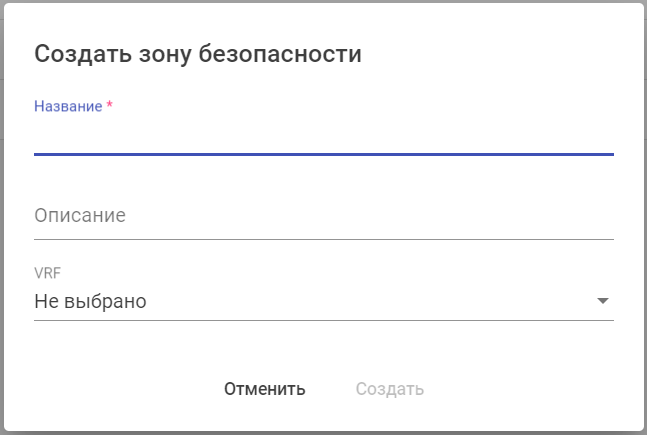Cancel the security zone dialog
The width and height of the screenshot is (647, 435).
tap(265, 389)
